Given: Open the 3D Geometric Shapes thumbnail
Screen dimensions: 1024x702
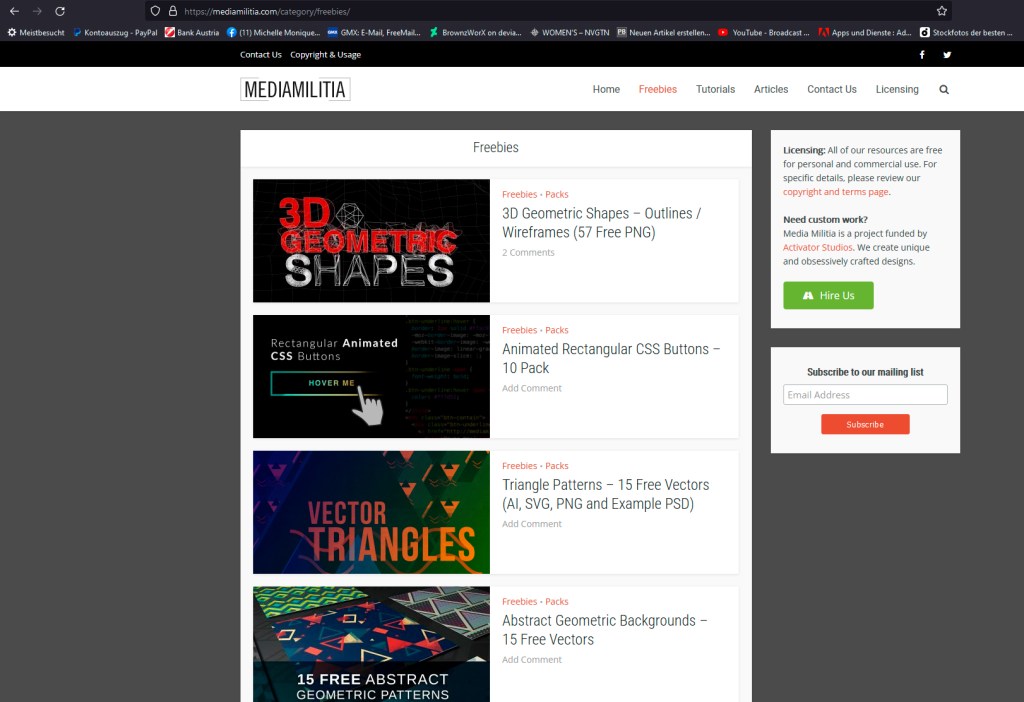Looking at the screenshot, I should (371, 241).
